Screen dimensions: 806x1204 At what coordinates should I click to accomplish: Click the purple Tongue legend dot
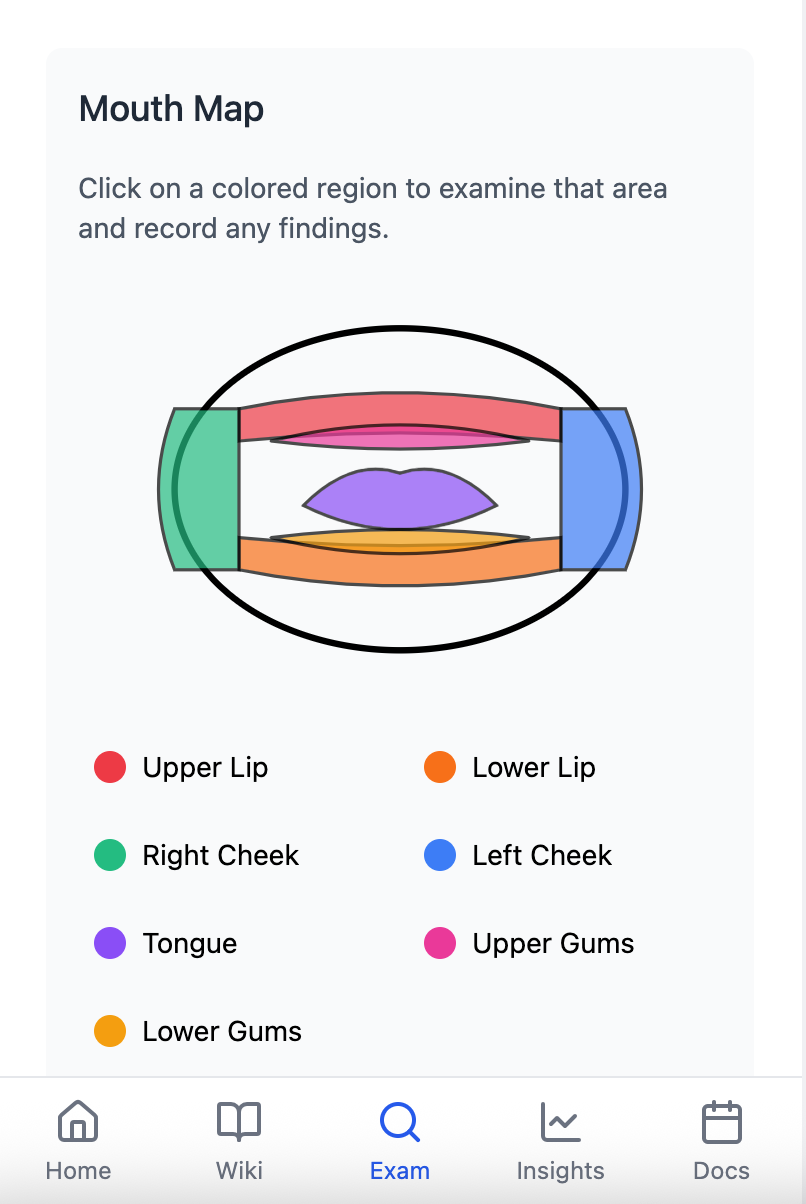point(110,944)
